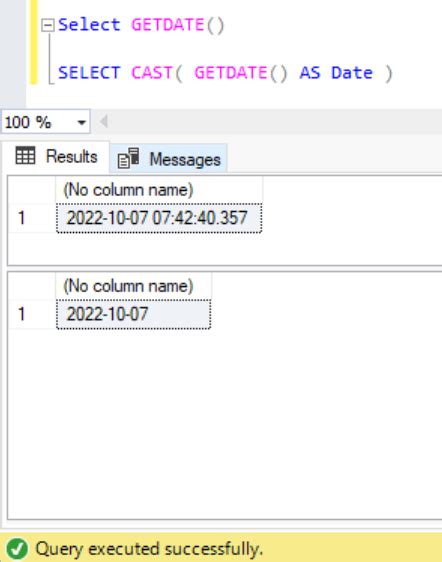
Task: Collapse the query outline minus box
Action: click(x=48, y=25)
